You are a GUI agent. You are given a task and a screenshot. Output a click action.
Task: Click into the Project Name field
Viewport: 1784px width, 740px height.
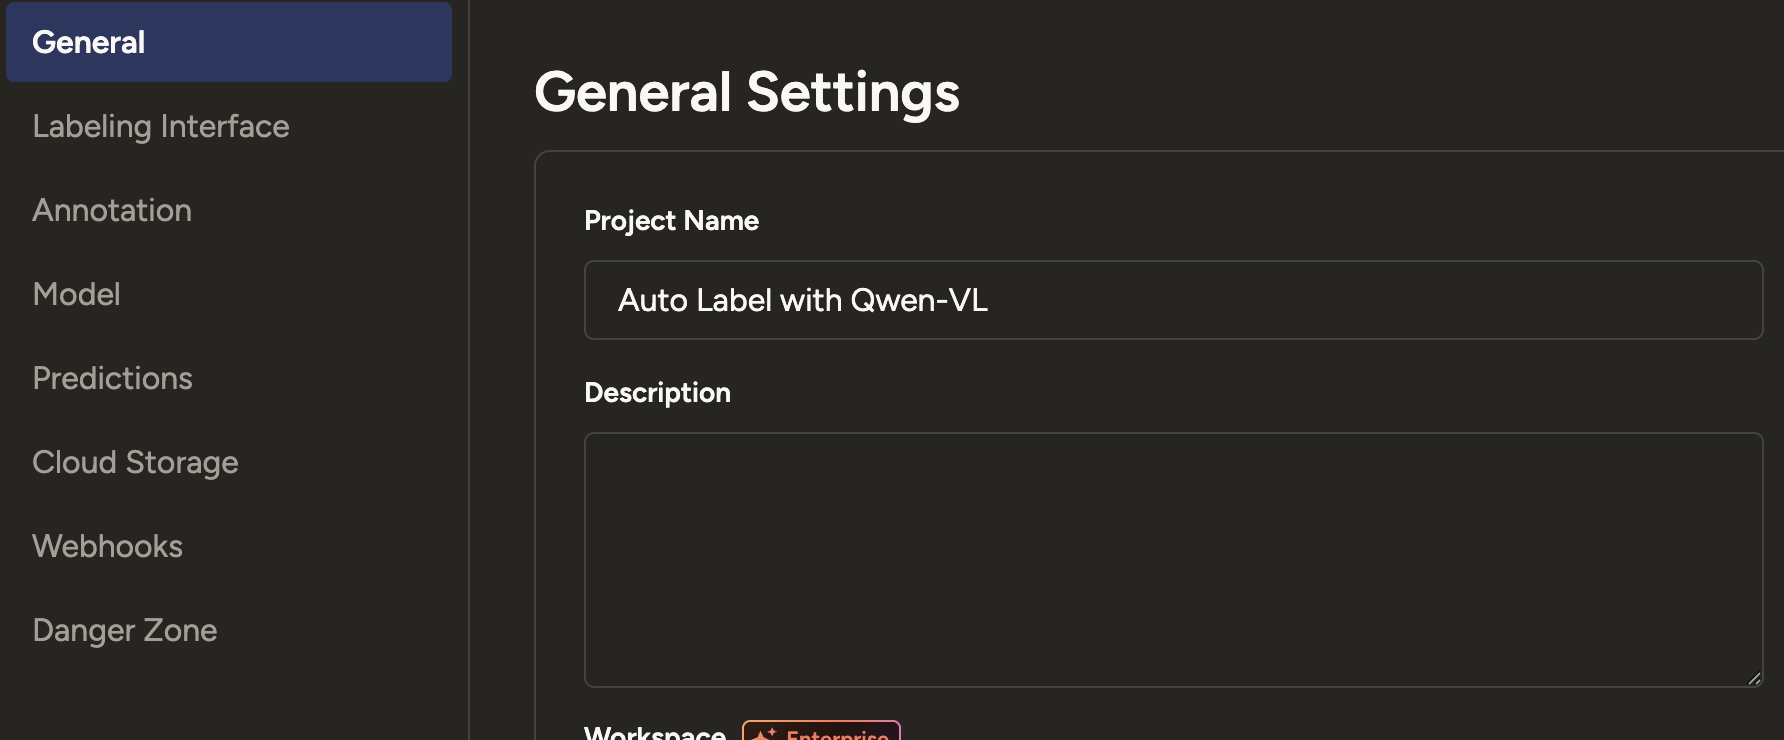click(1172, 300)
